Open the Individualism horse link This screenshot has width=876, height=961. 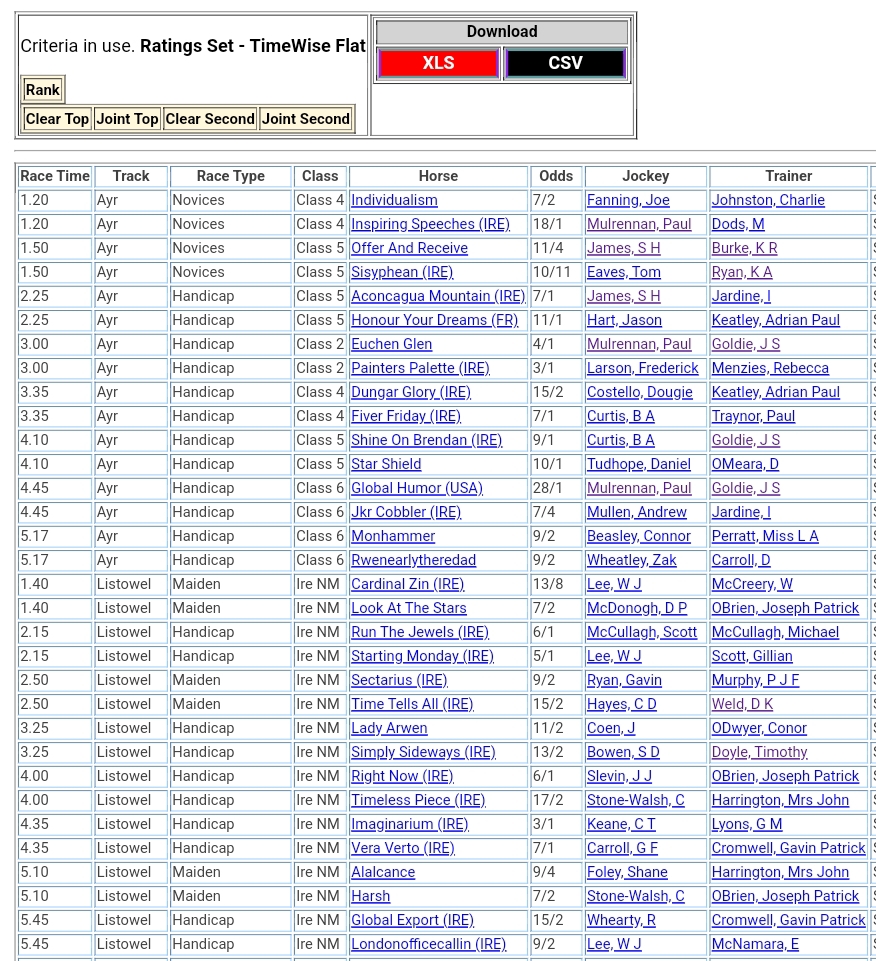pyautogui.click(x=394, y=200)
